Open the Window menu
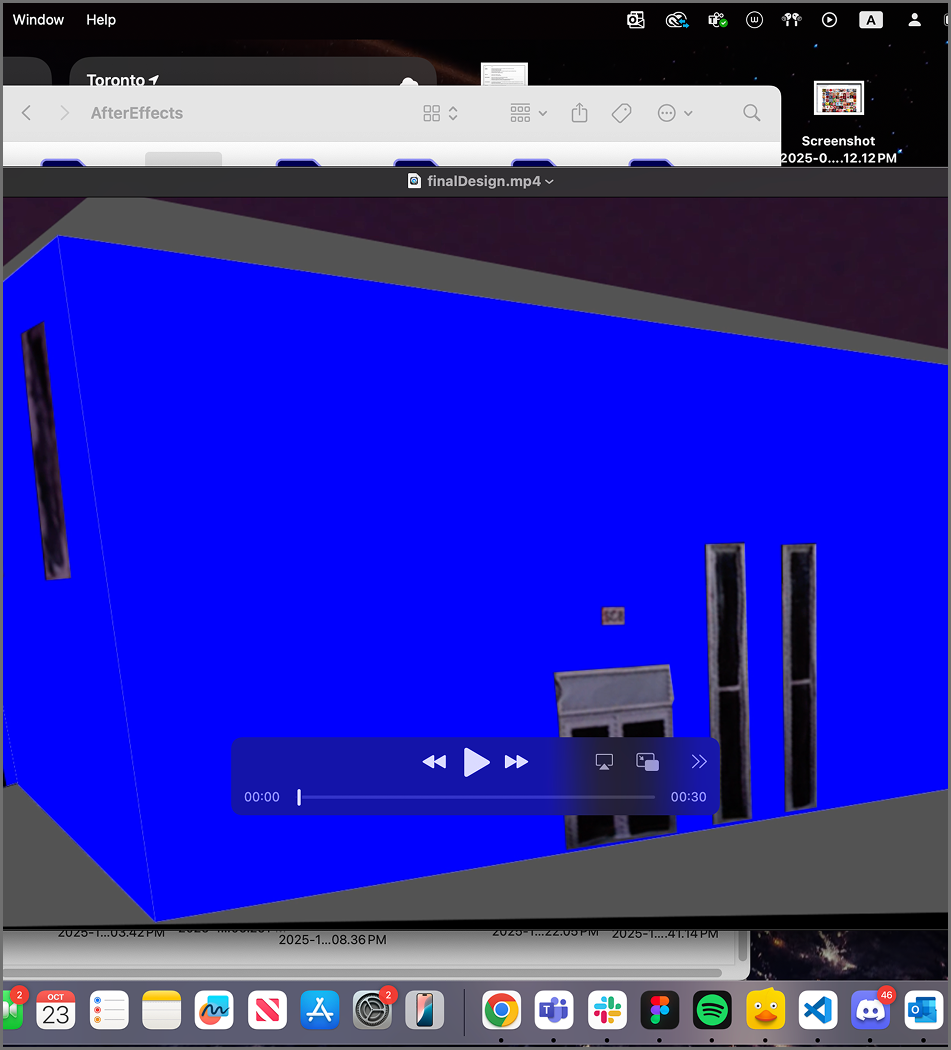 pos(37,19)
